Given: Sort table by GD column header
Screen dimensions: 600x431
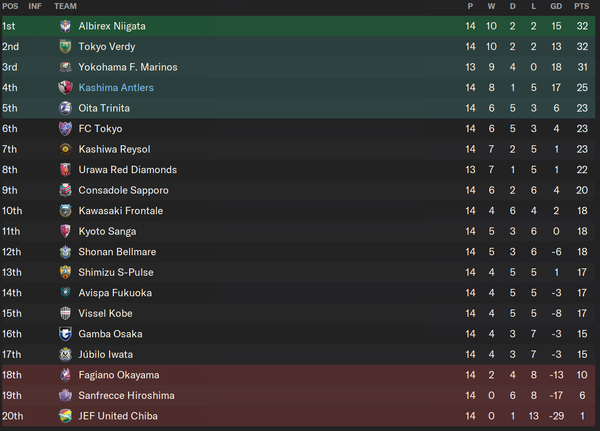Looking at the screenshot, I should point(556,7).
